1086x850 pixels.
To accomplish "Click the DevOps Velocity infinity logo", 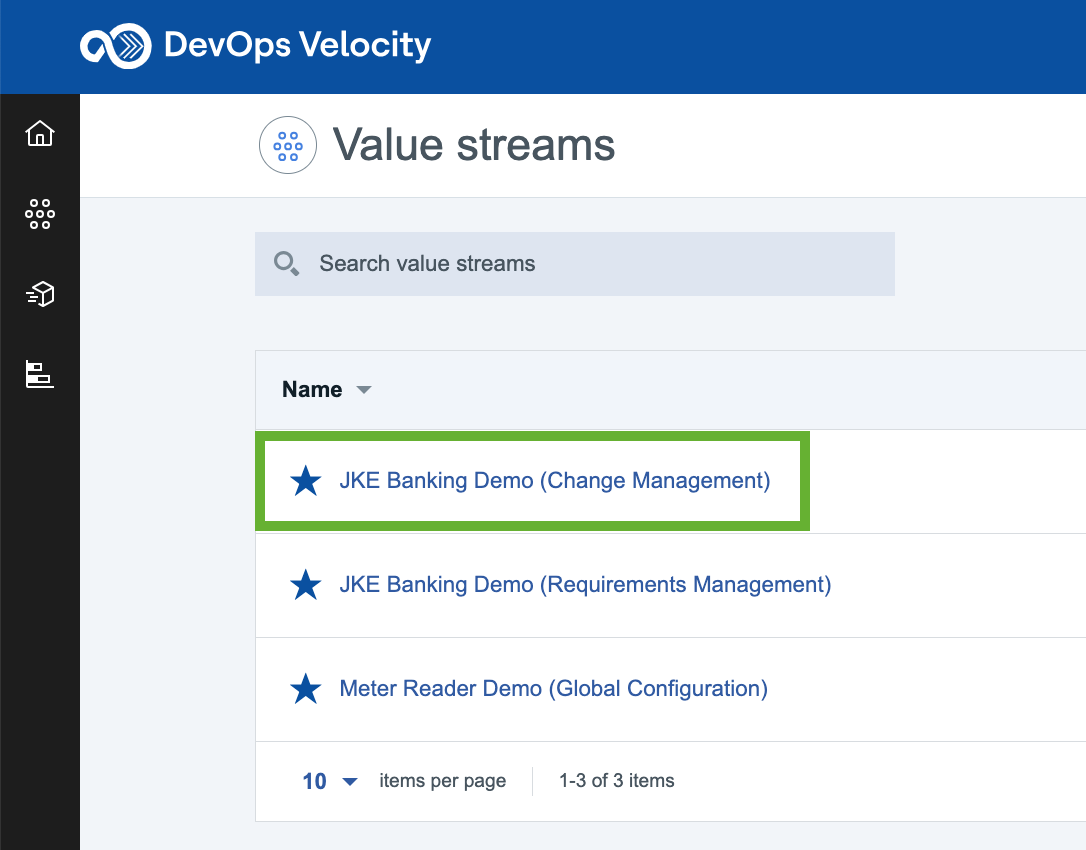I will pyautogui.click(x=116, y=46).
